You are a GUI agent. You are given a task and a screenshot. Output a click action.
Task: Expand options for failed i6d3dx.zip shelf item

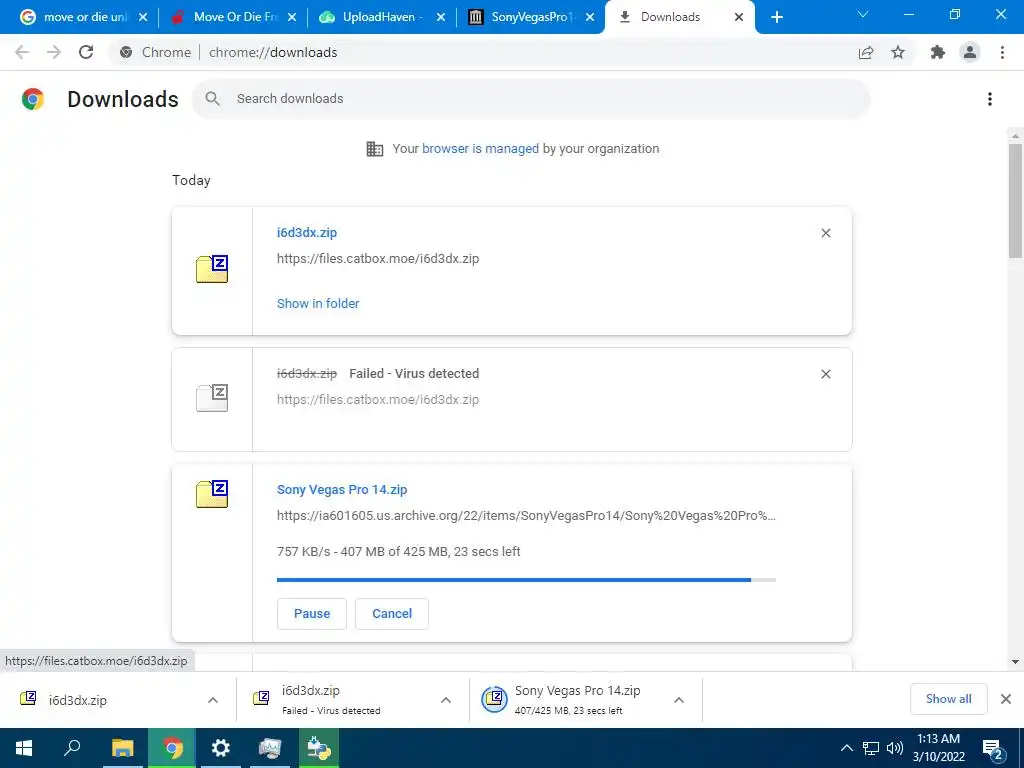click(446, 700)
